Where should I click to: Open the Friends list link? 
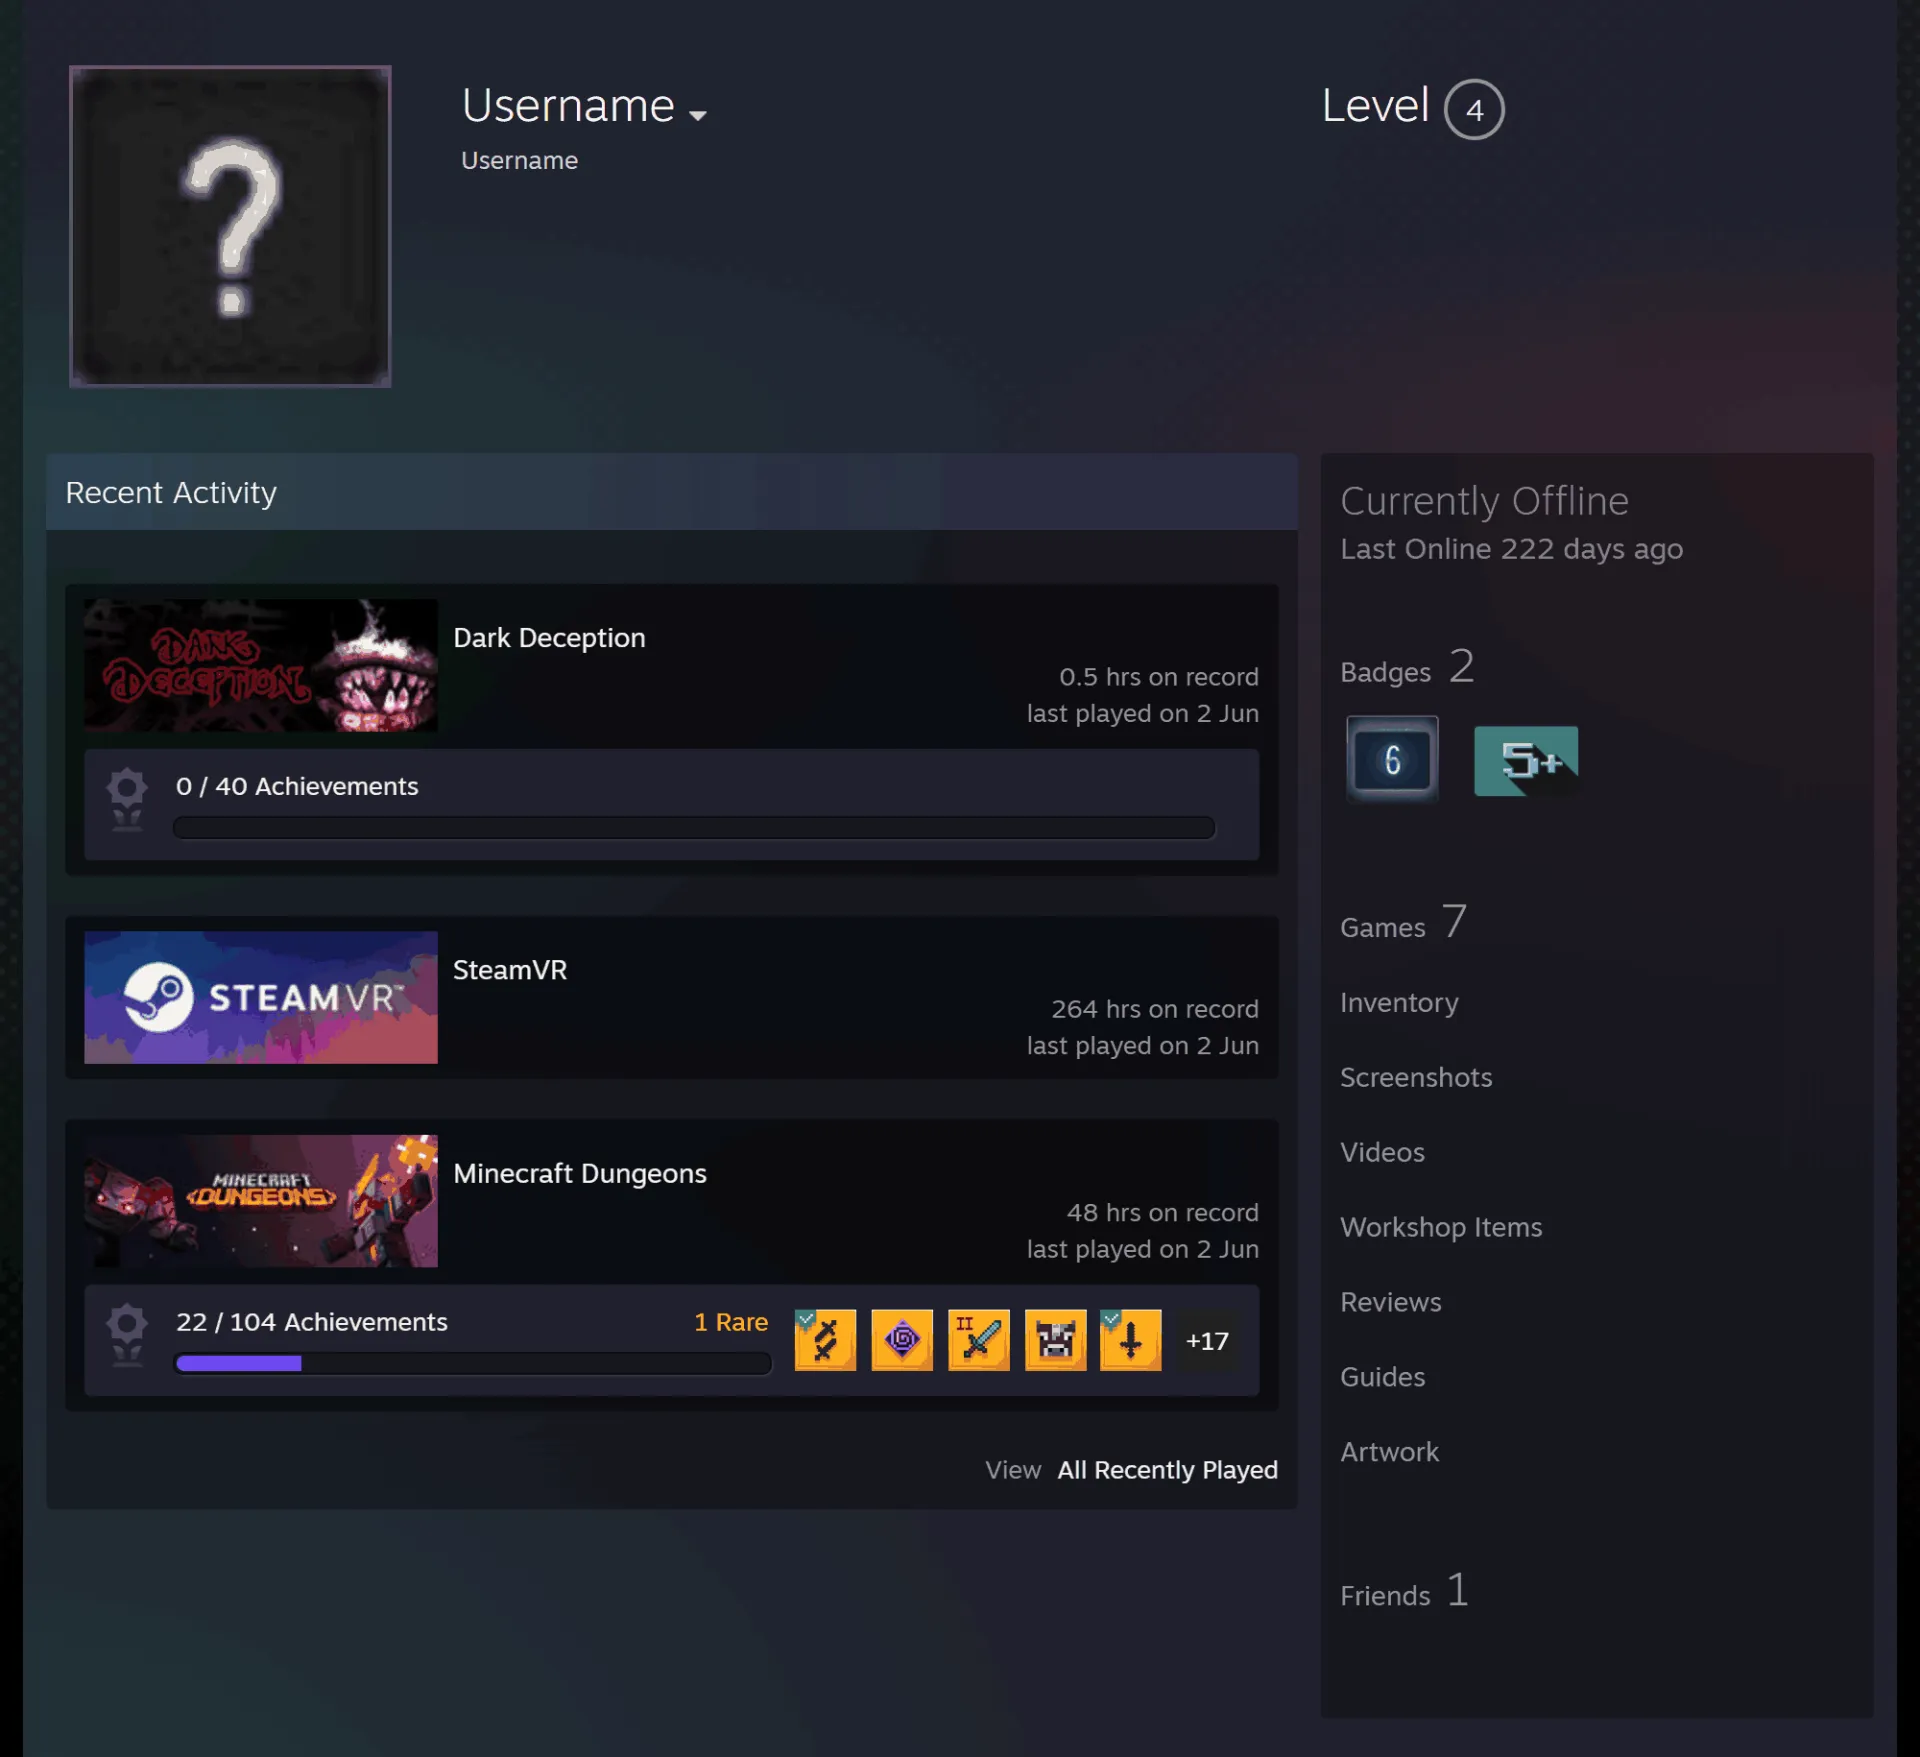(x=1404, y=1591)
